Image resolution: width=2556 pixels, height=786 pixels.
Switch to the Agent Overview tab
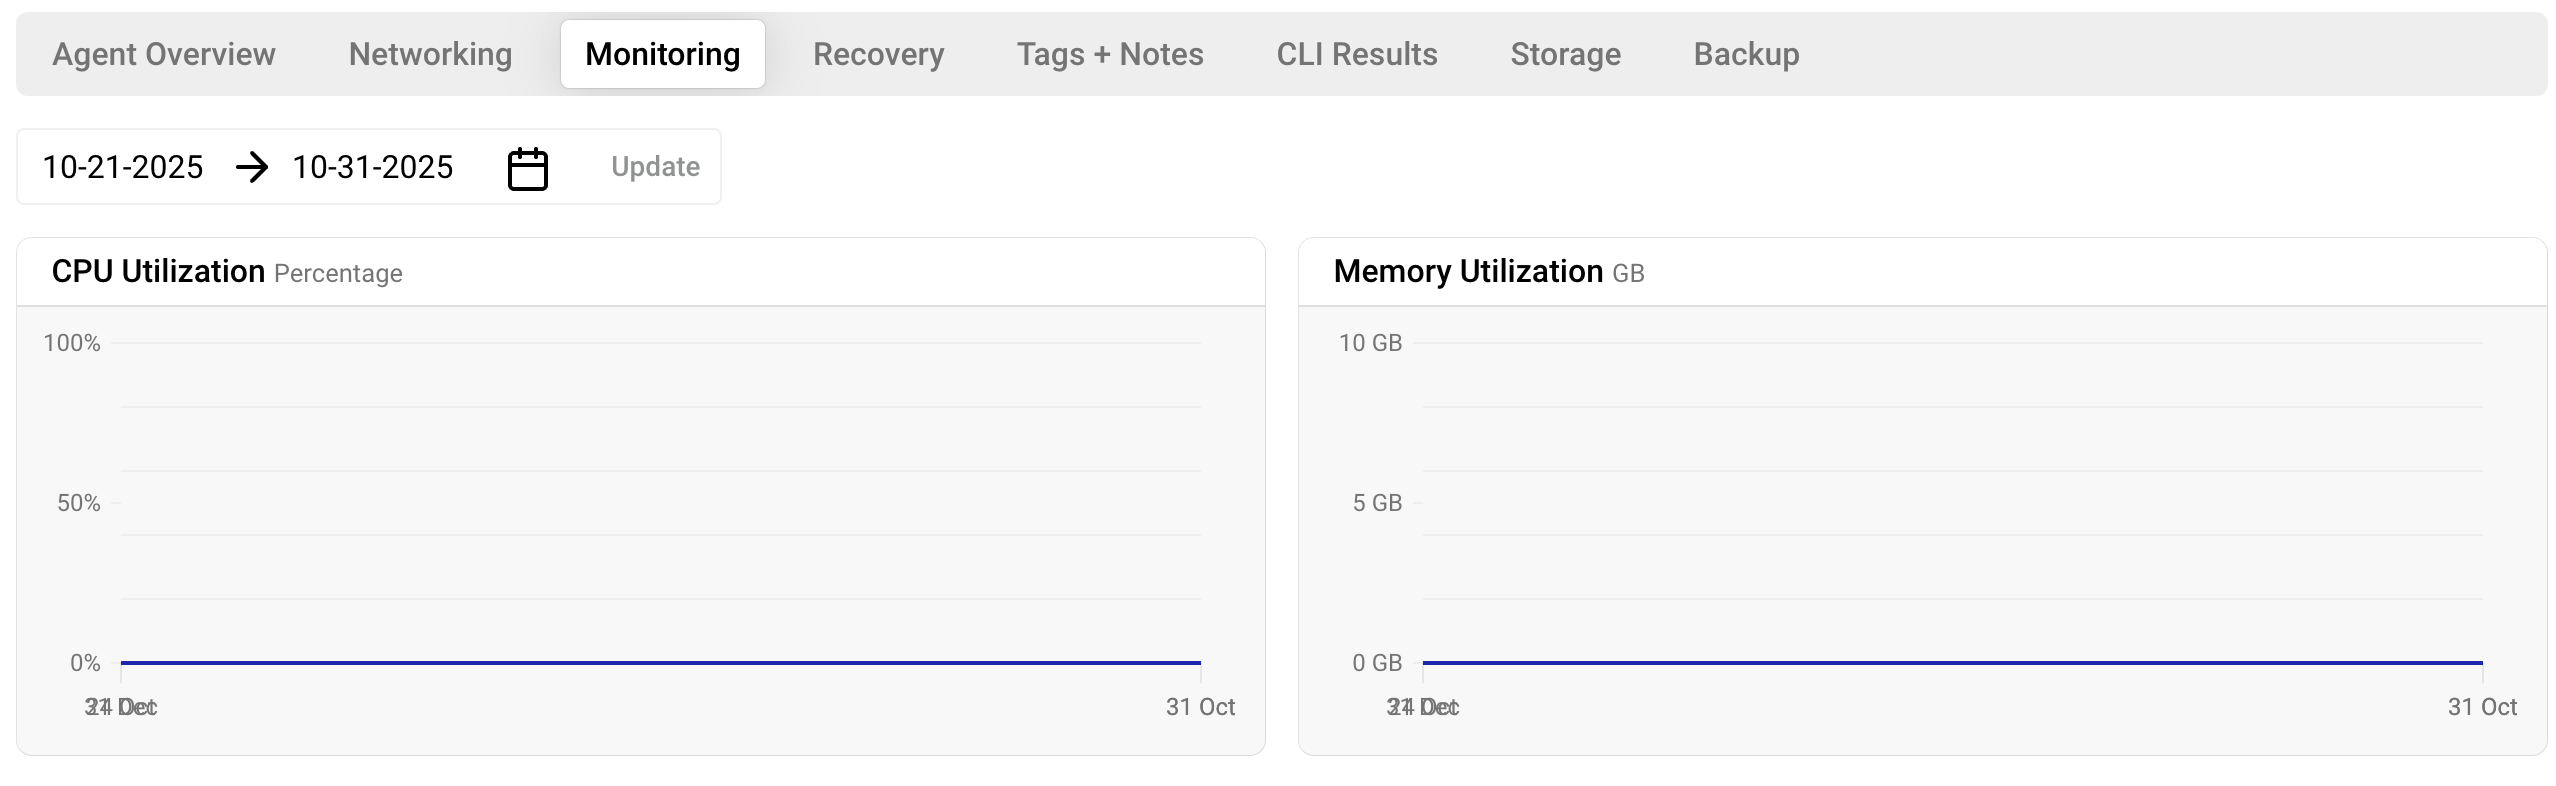(164, 54)
